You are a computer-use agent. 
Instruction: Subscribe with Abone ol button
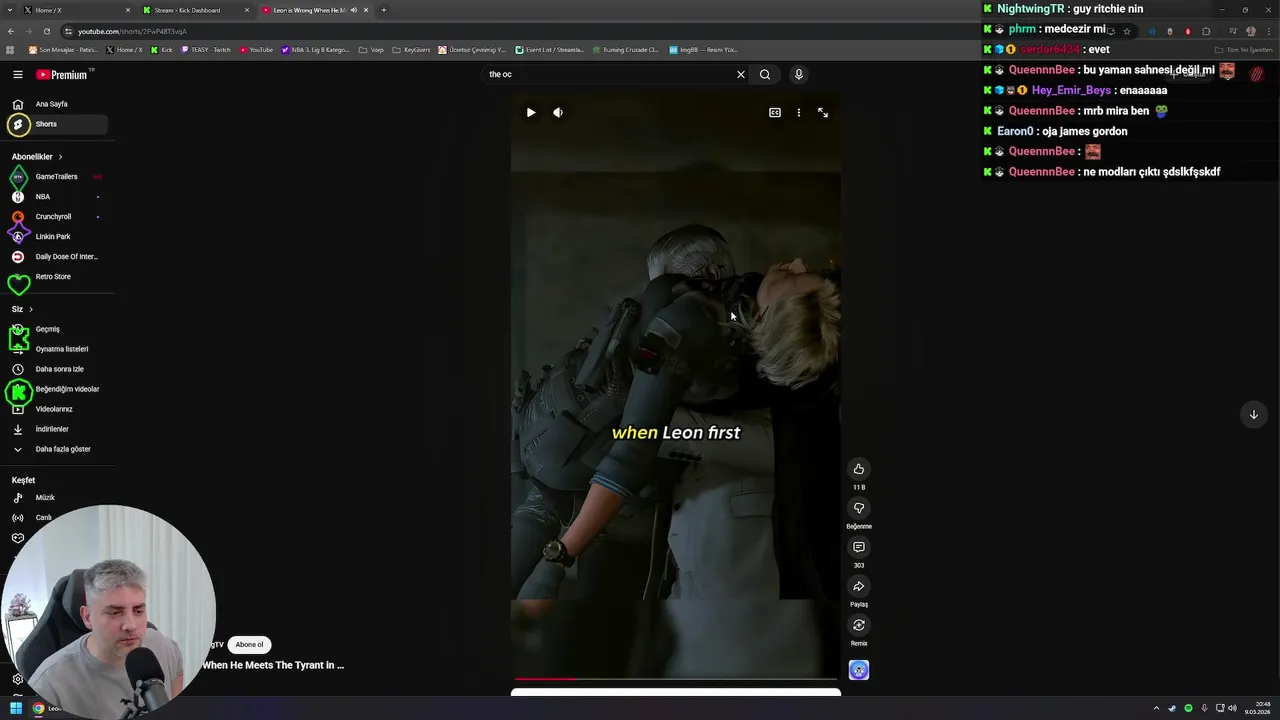click(x=250, y=645)
